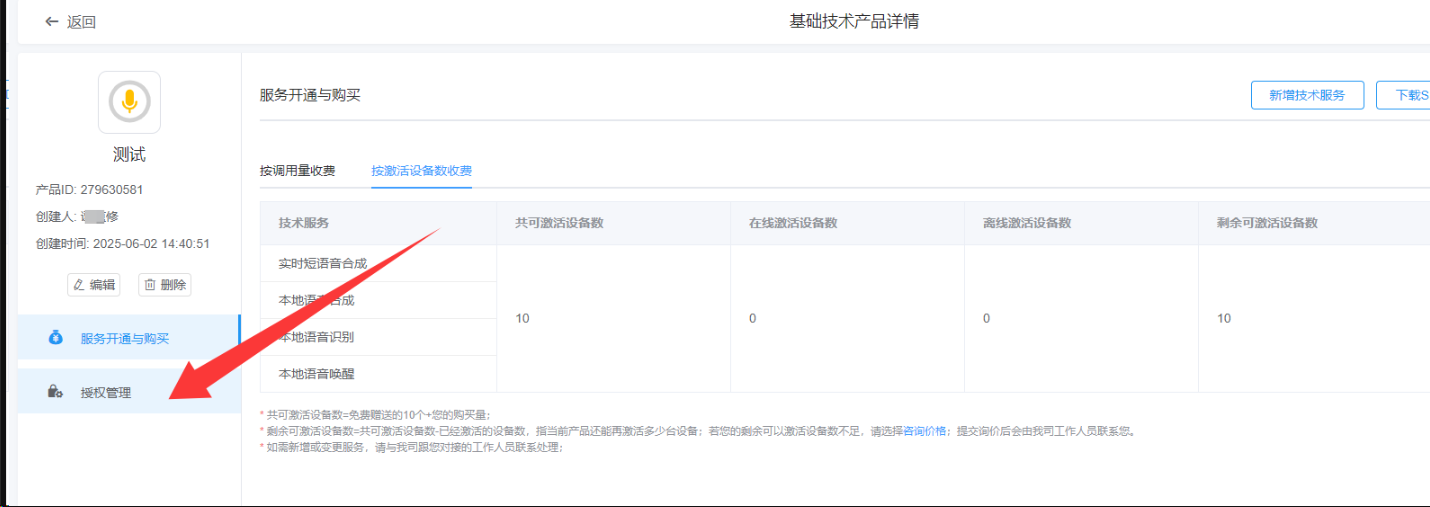
Task: Click 本地语音唤醒 row
Action: click(378, 374)
